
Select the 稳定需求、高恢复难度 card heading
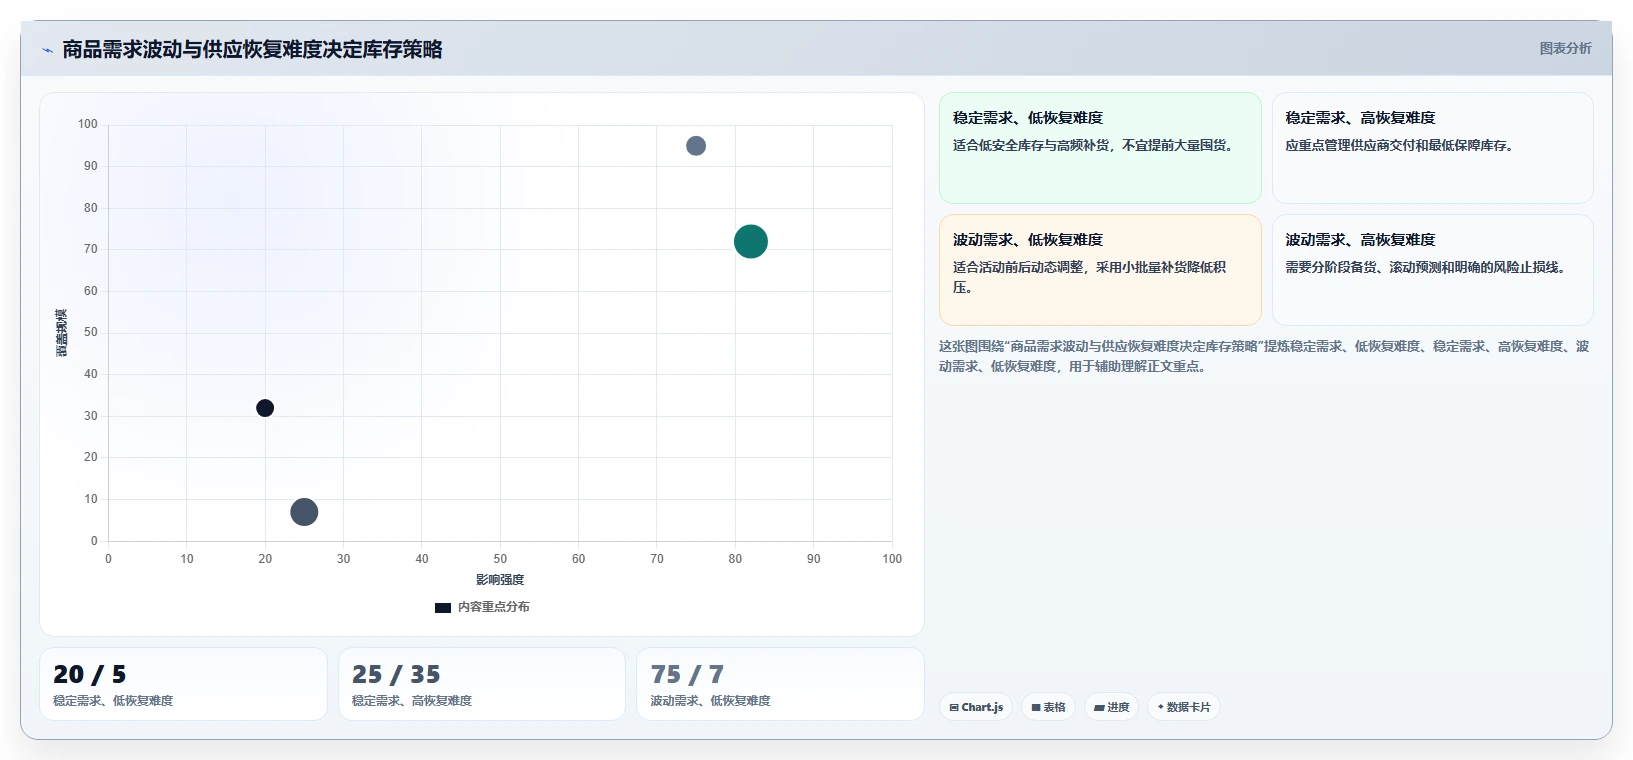tap(1360, 118)
